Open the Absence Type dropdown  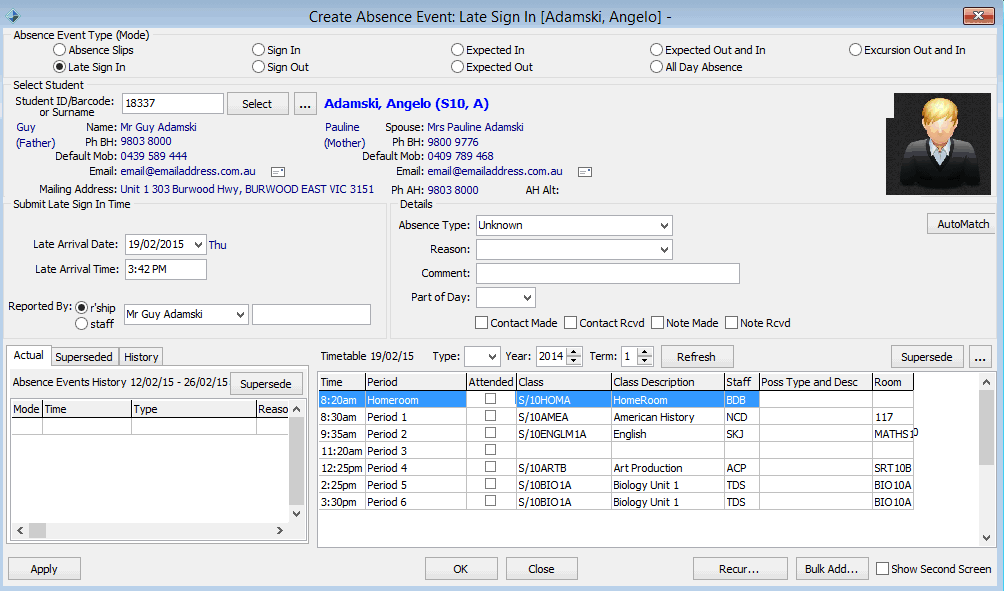(x=664, y=225)
